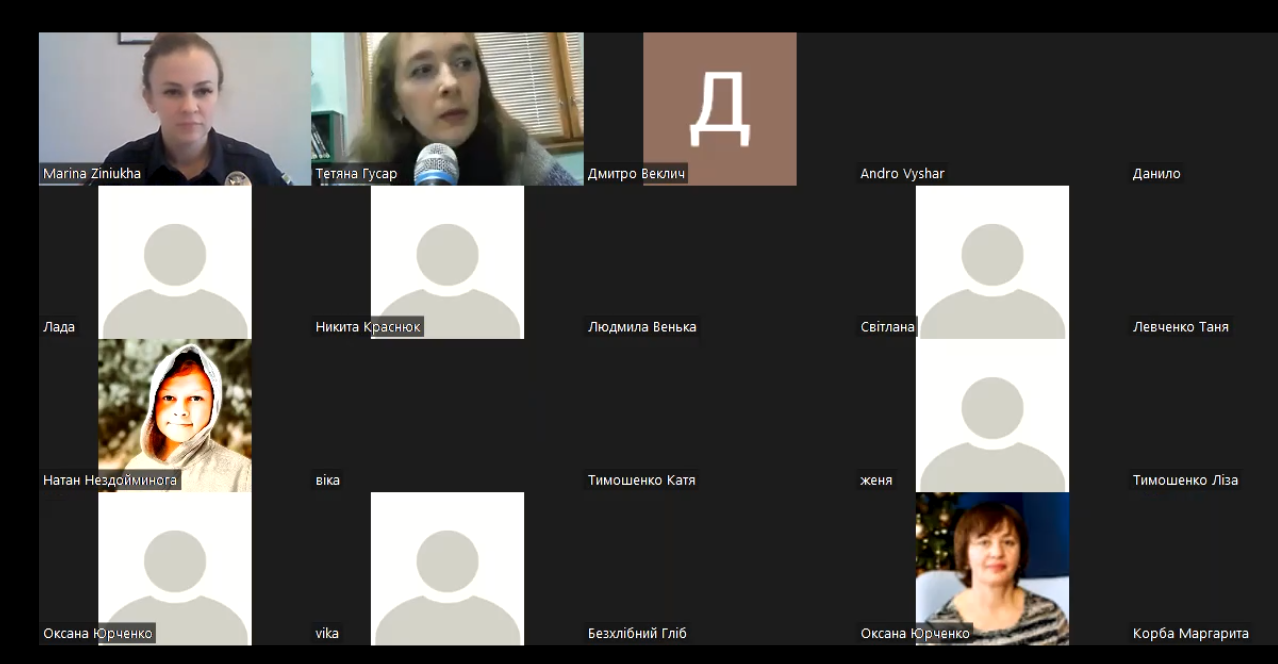The image size is (1278, 664).
Task: Select the Левченко Таня participant name
Action: point(1181,327)
